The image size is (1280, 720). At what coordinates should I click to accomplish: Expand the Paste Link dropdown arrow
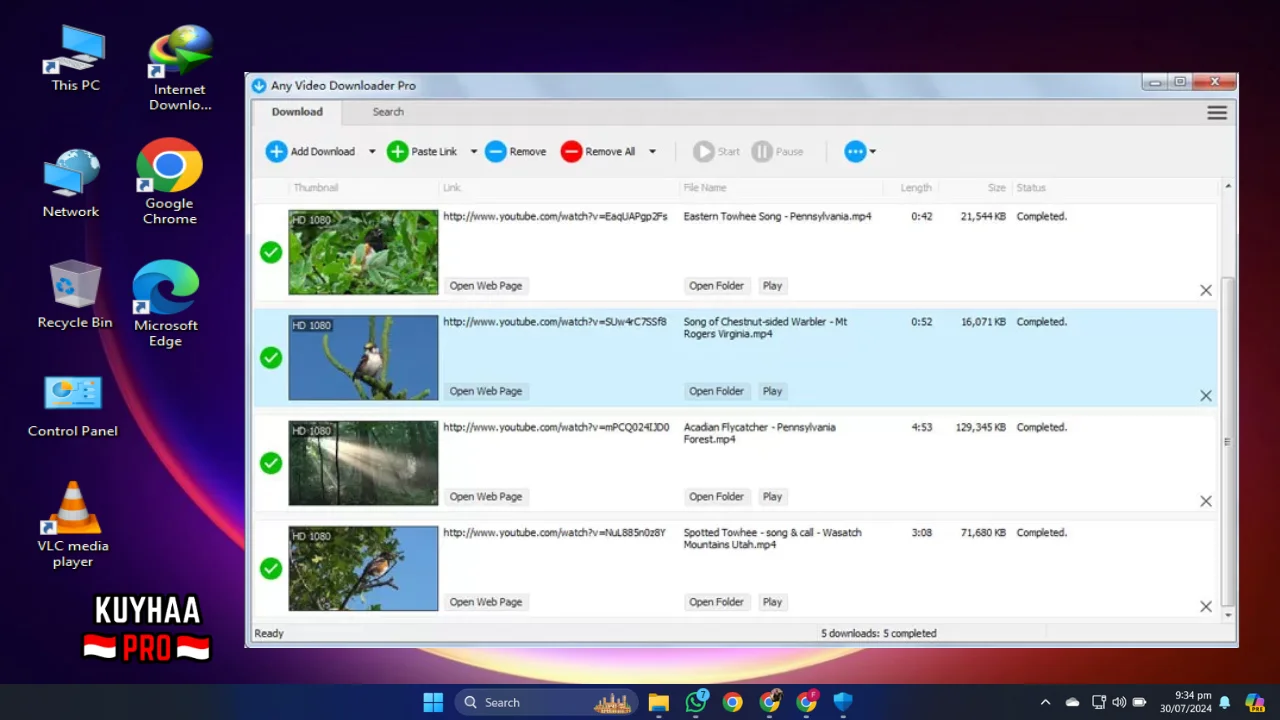474,152
